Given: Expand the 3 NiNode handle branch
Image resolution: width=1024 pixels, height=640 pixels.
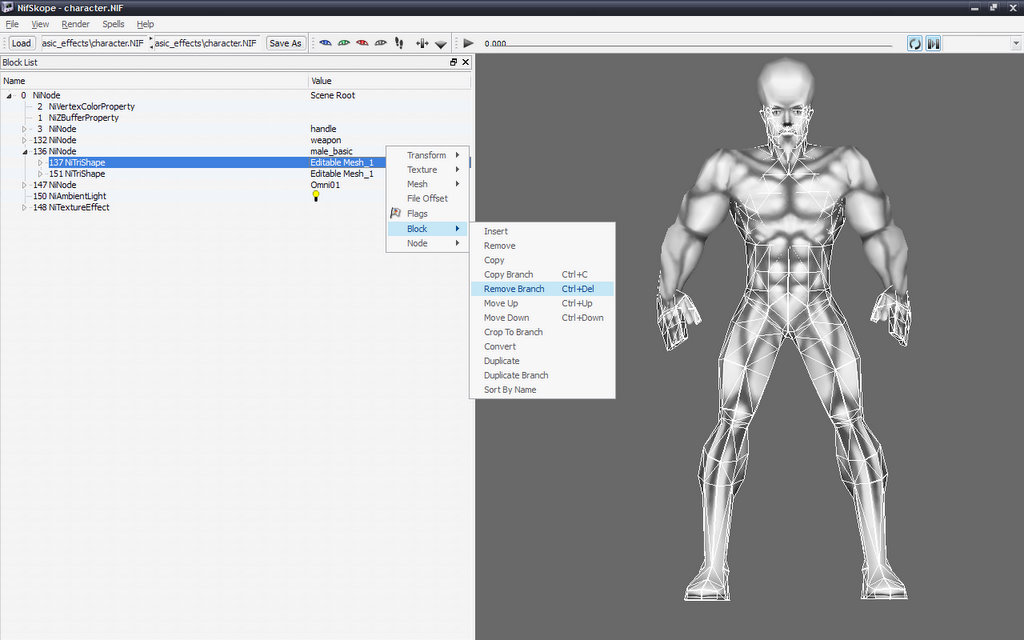Looking at the screenshot, I should pyautogui.click(x=25, y=129).
